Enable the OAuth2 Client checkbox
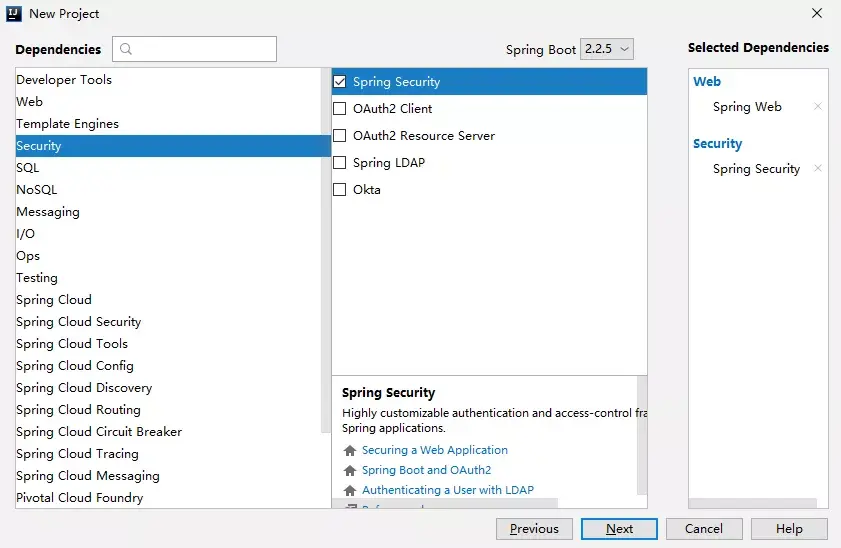Viewport: 841px width, 548px height. pyautogui.click(x=340, y=108)
